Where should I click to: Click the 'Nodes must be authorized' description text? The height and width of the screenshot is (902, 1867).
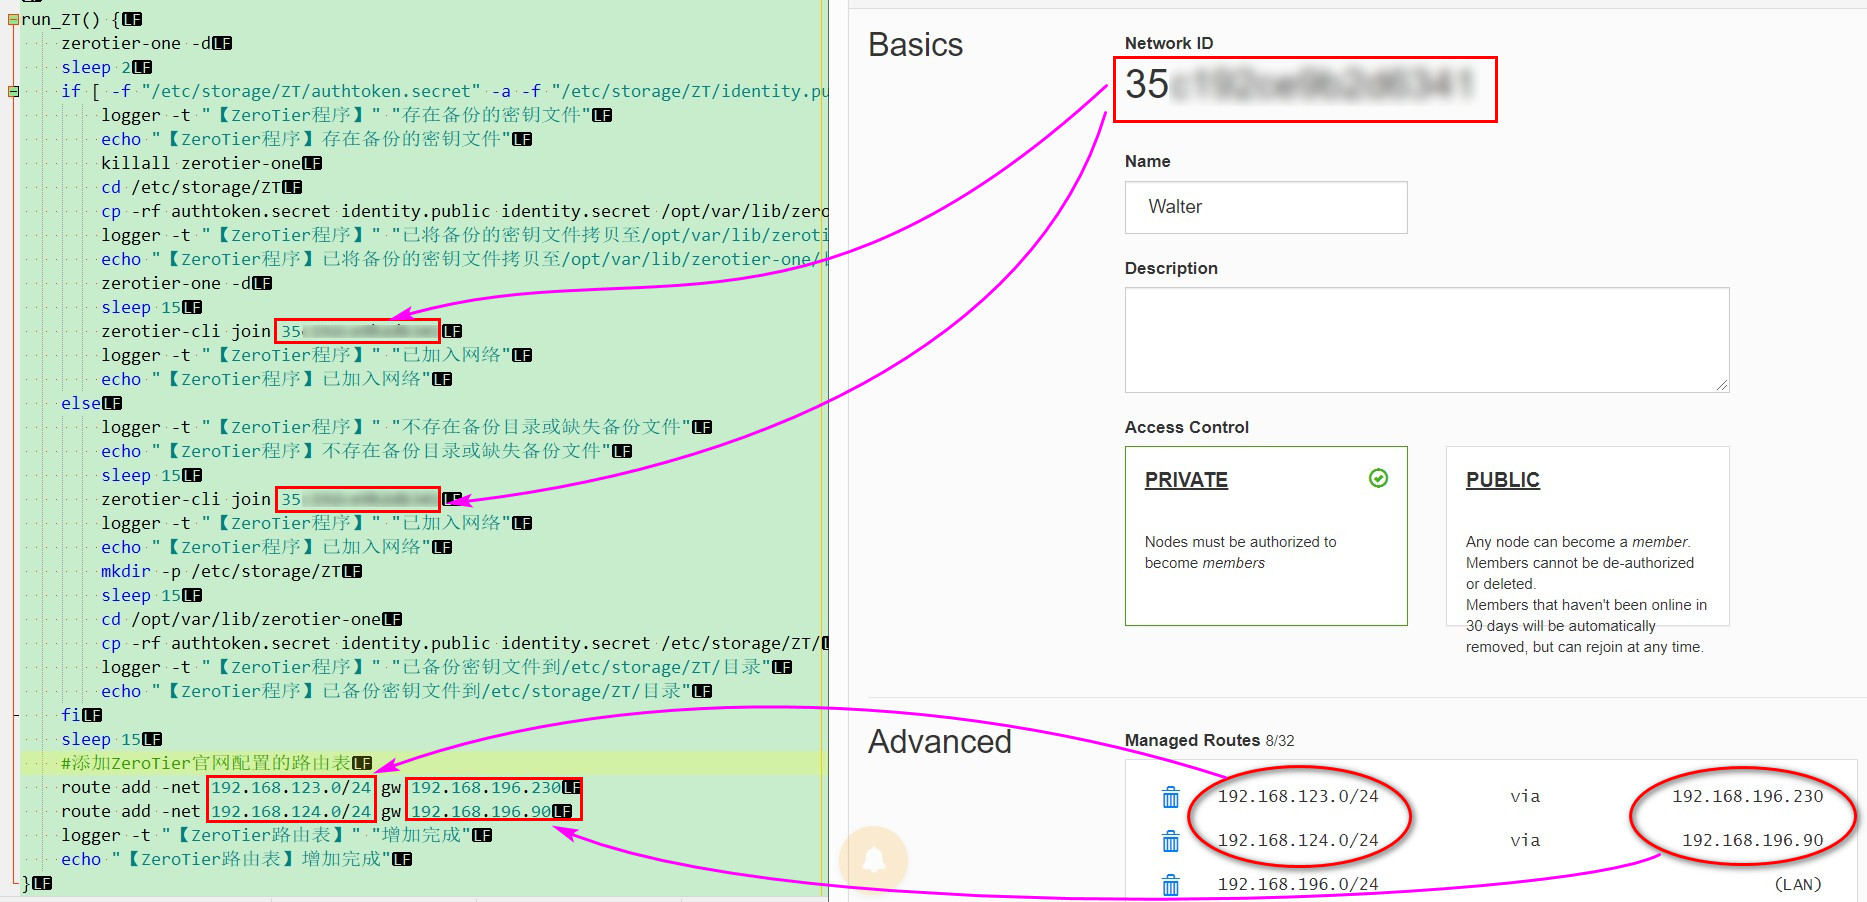pos(1240,552)
